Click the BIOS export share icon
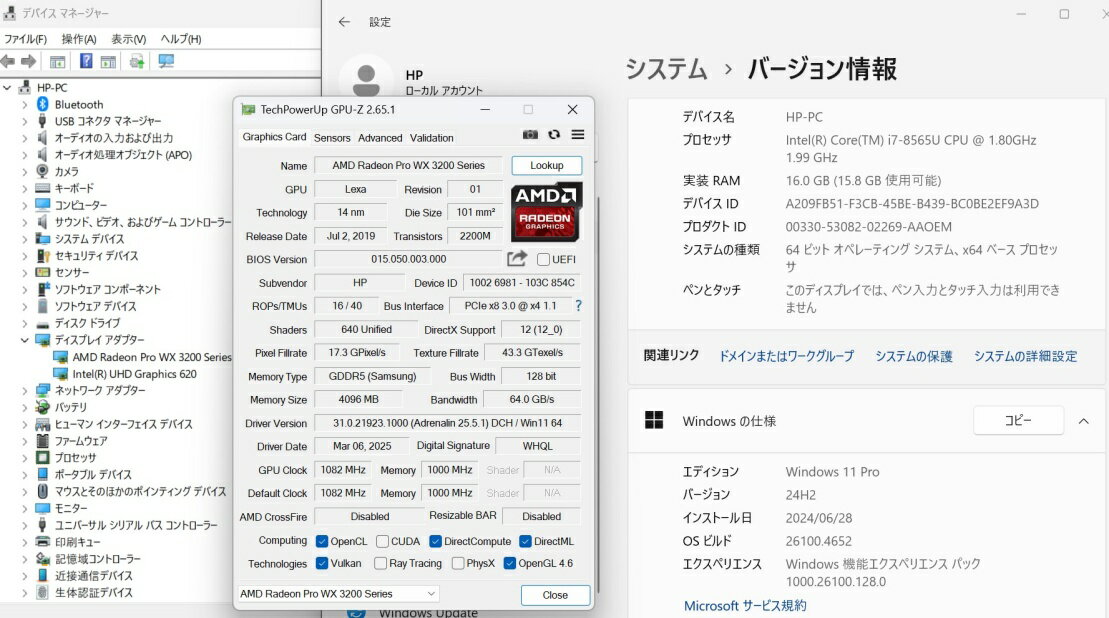Image resolution: width=1109 pixels, height=618 pixels. tap(516, 259)
